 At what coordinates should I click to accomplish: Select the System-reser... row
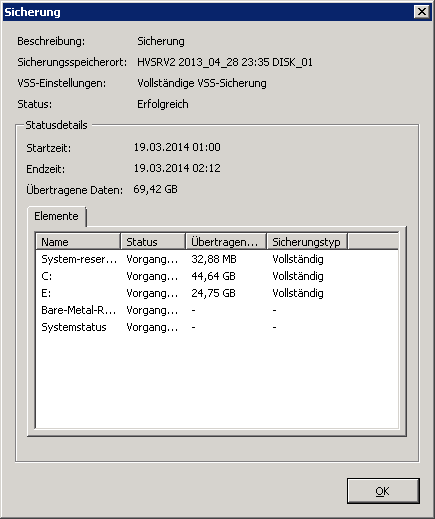coord(217,259)
